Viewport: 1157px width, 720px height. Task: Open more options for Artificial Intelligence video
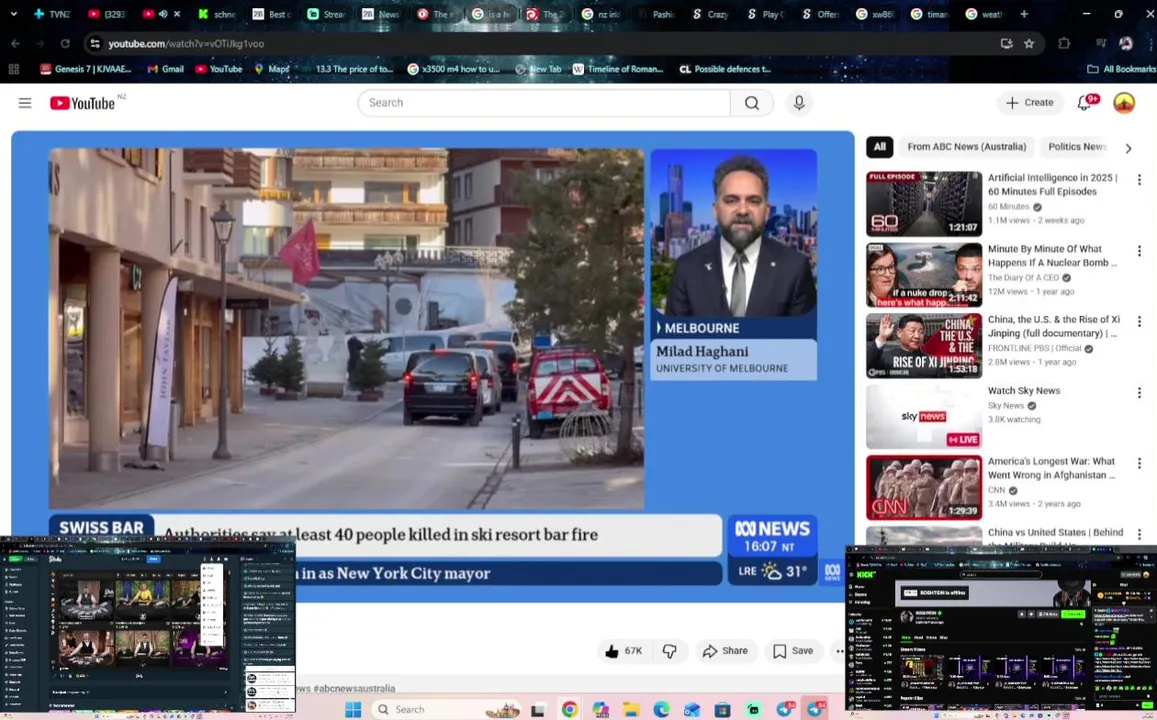[1139, 180]
